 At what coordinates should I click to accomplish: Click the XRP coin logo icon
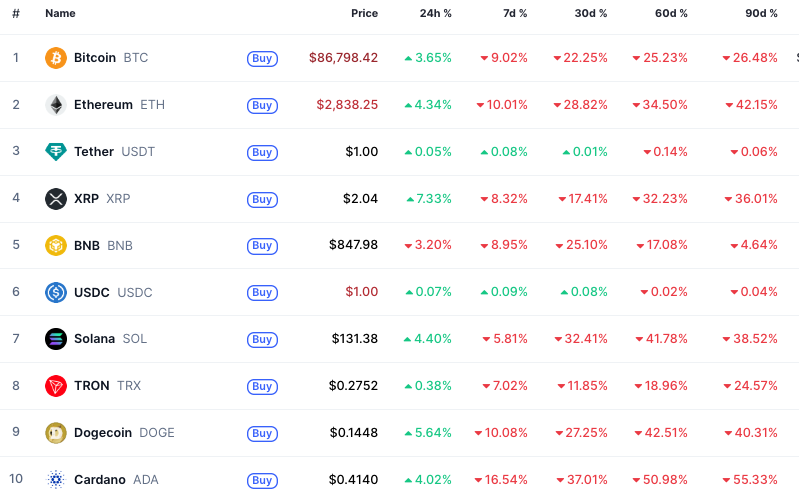(x=56, y=199)
